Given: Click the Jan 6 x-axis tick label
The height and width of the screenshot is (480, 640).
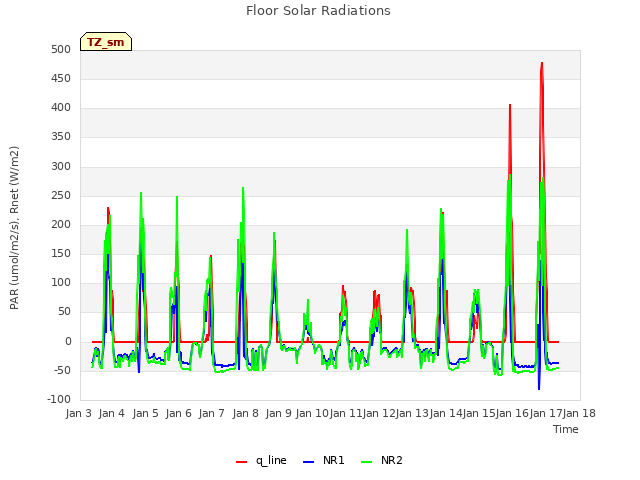Looking at the screenshot, I should (179, 413).
